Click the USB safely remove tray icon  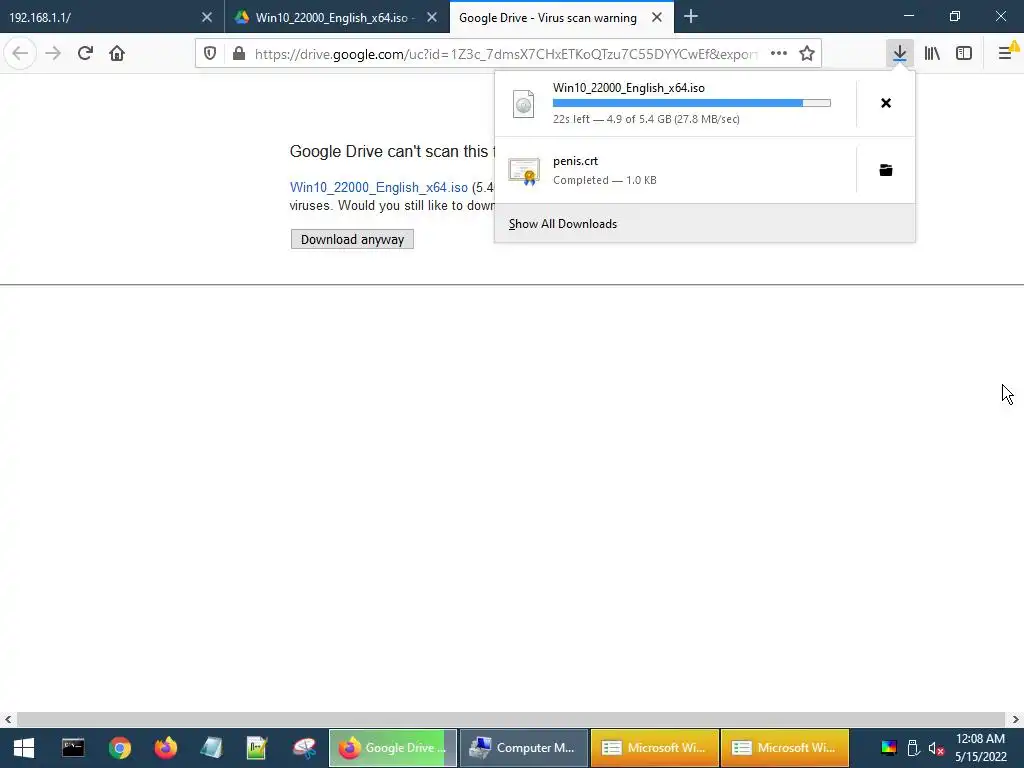point(913,748)
